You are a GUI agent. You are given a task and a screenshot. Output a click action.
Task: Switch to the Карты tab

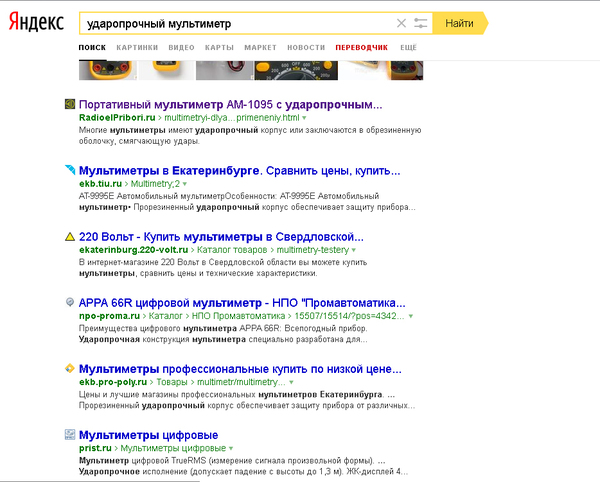pos(219,47)
